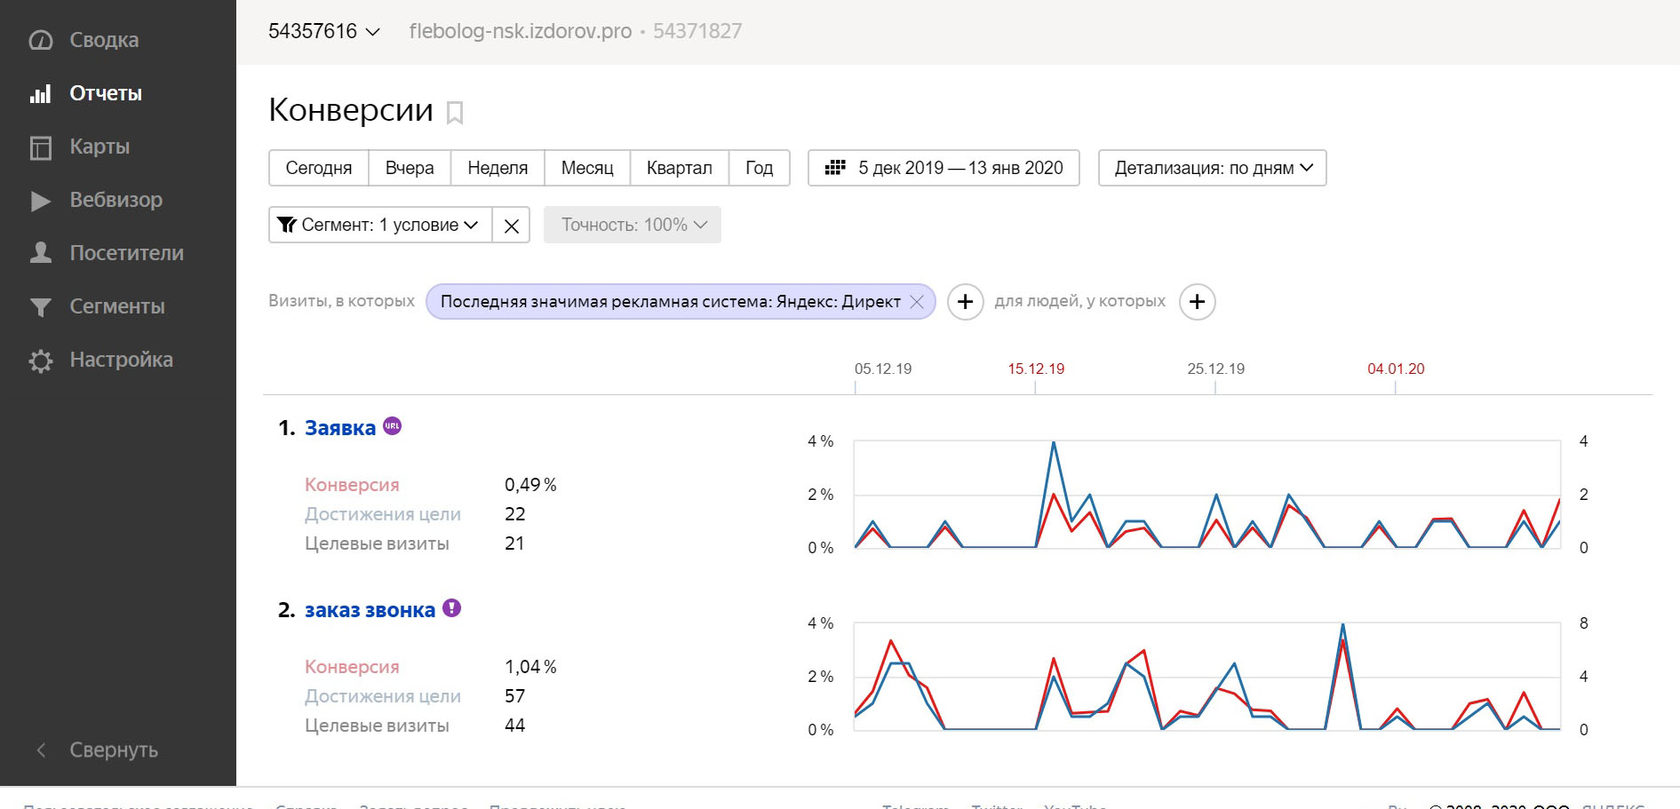Open the заказ звонка goal link

[370, 610]
